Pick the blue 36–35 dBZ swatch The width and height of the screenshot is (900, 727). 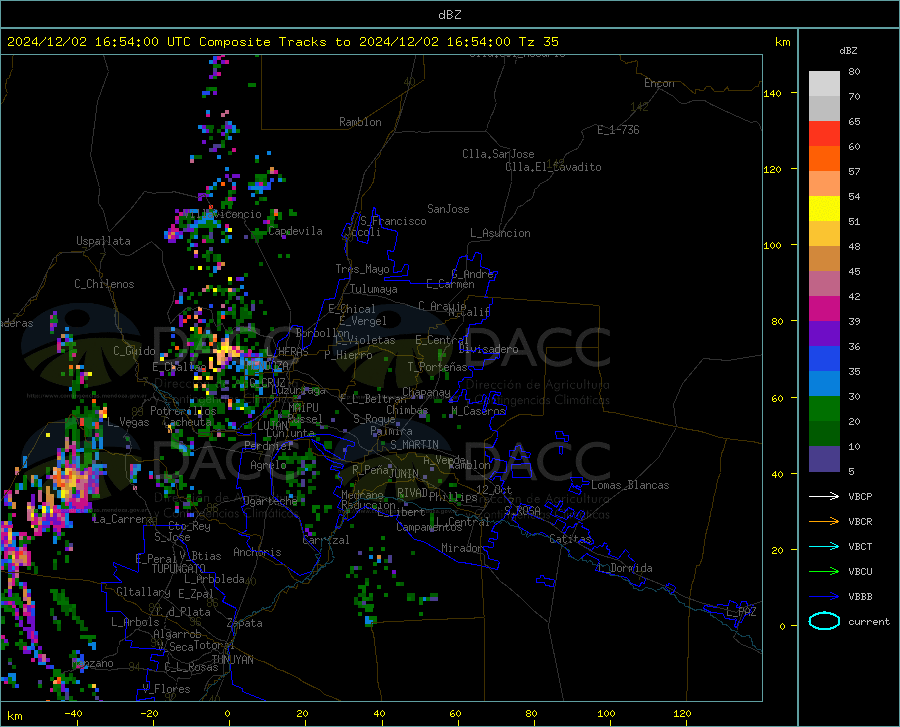click(x=824, y=359)
